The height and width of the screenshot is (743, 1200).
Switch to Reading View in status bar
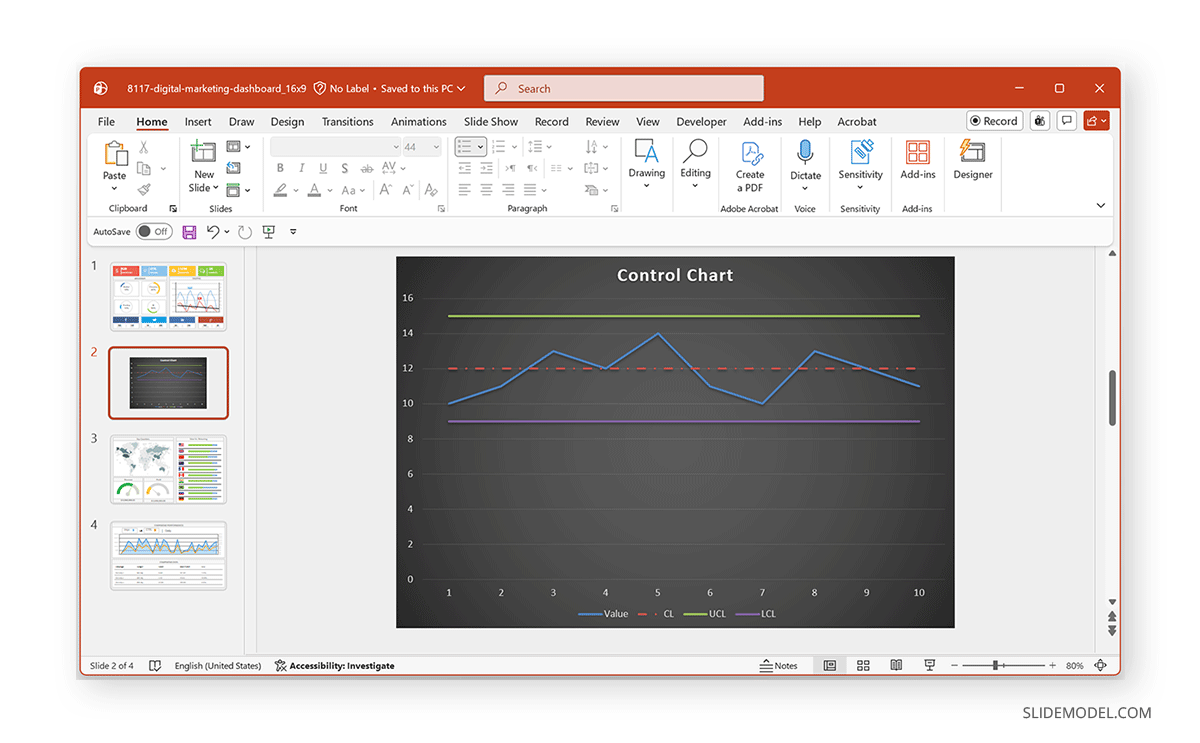coord(896,665)
